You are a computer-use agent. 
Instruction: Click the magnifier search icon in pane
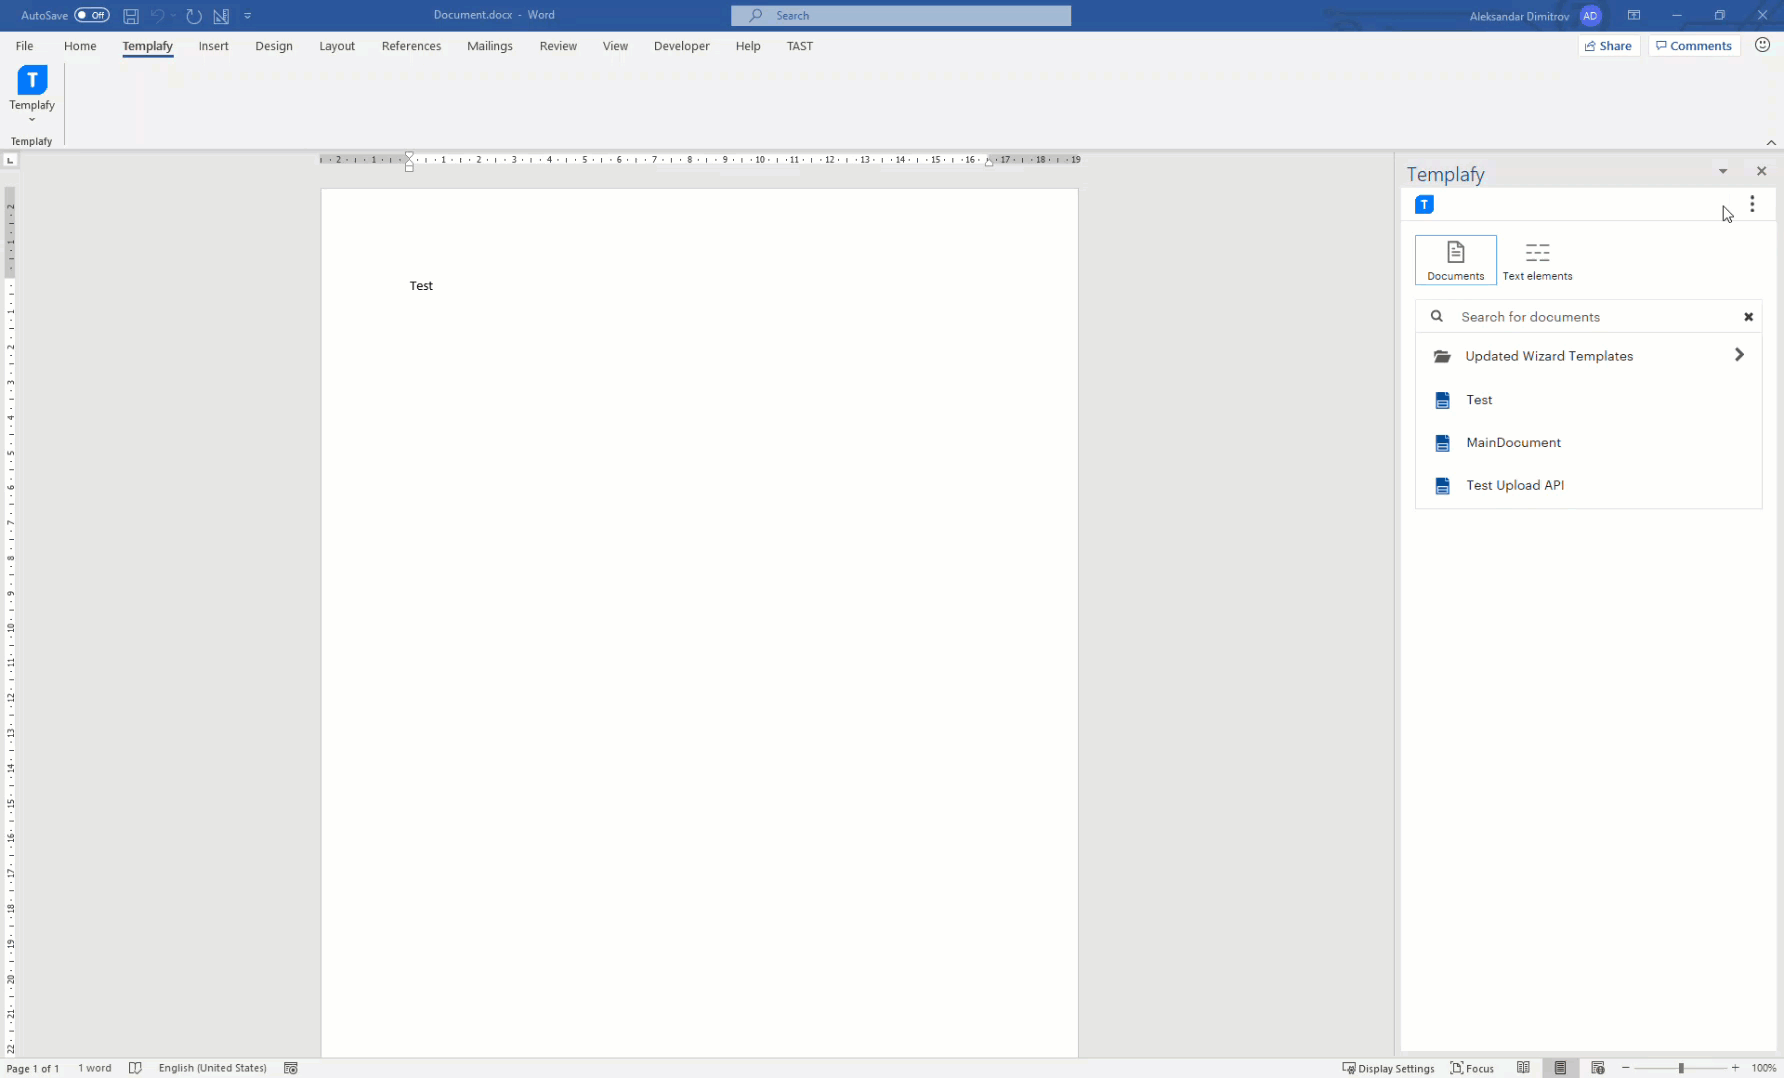(x=1437, y=316)
